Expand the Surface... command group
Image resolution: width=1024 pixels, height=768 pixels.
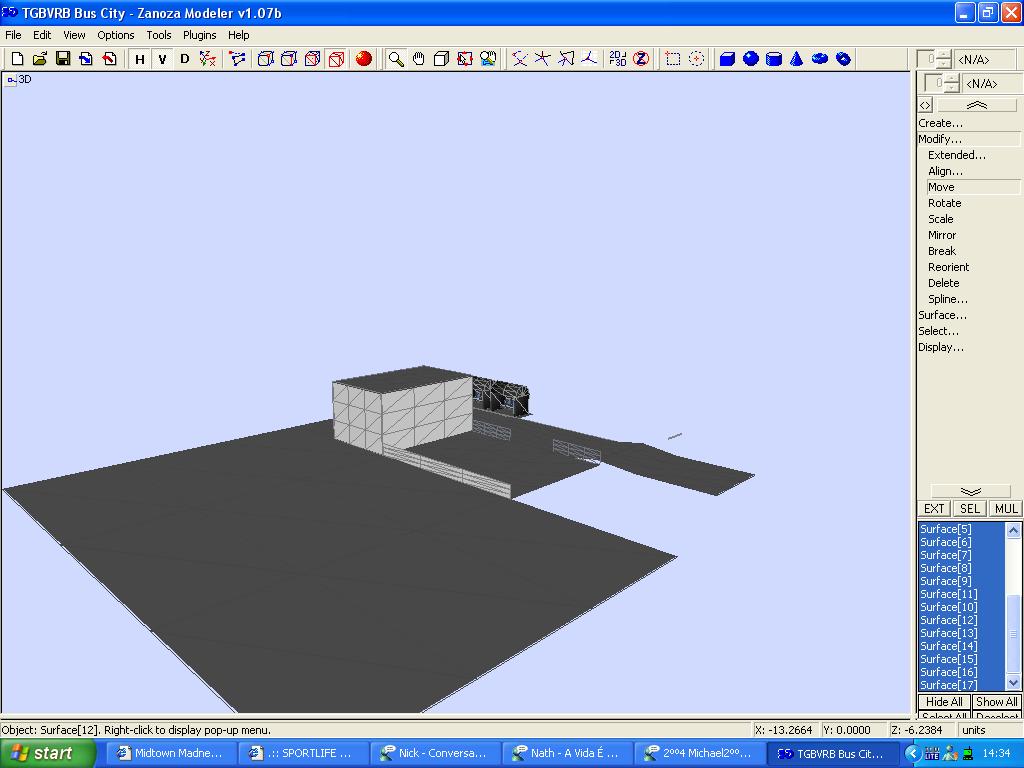[x=942, y=315]
